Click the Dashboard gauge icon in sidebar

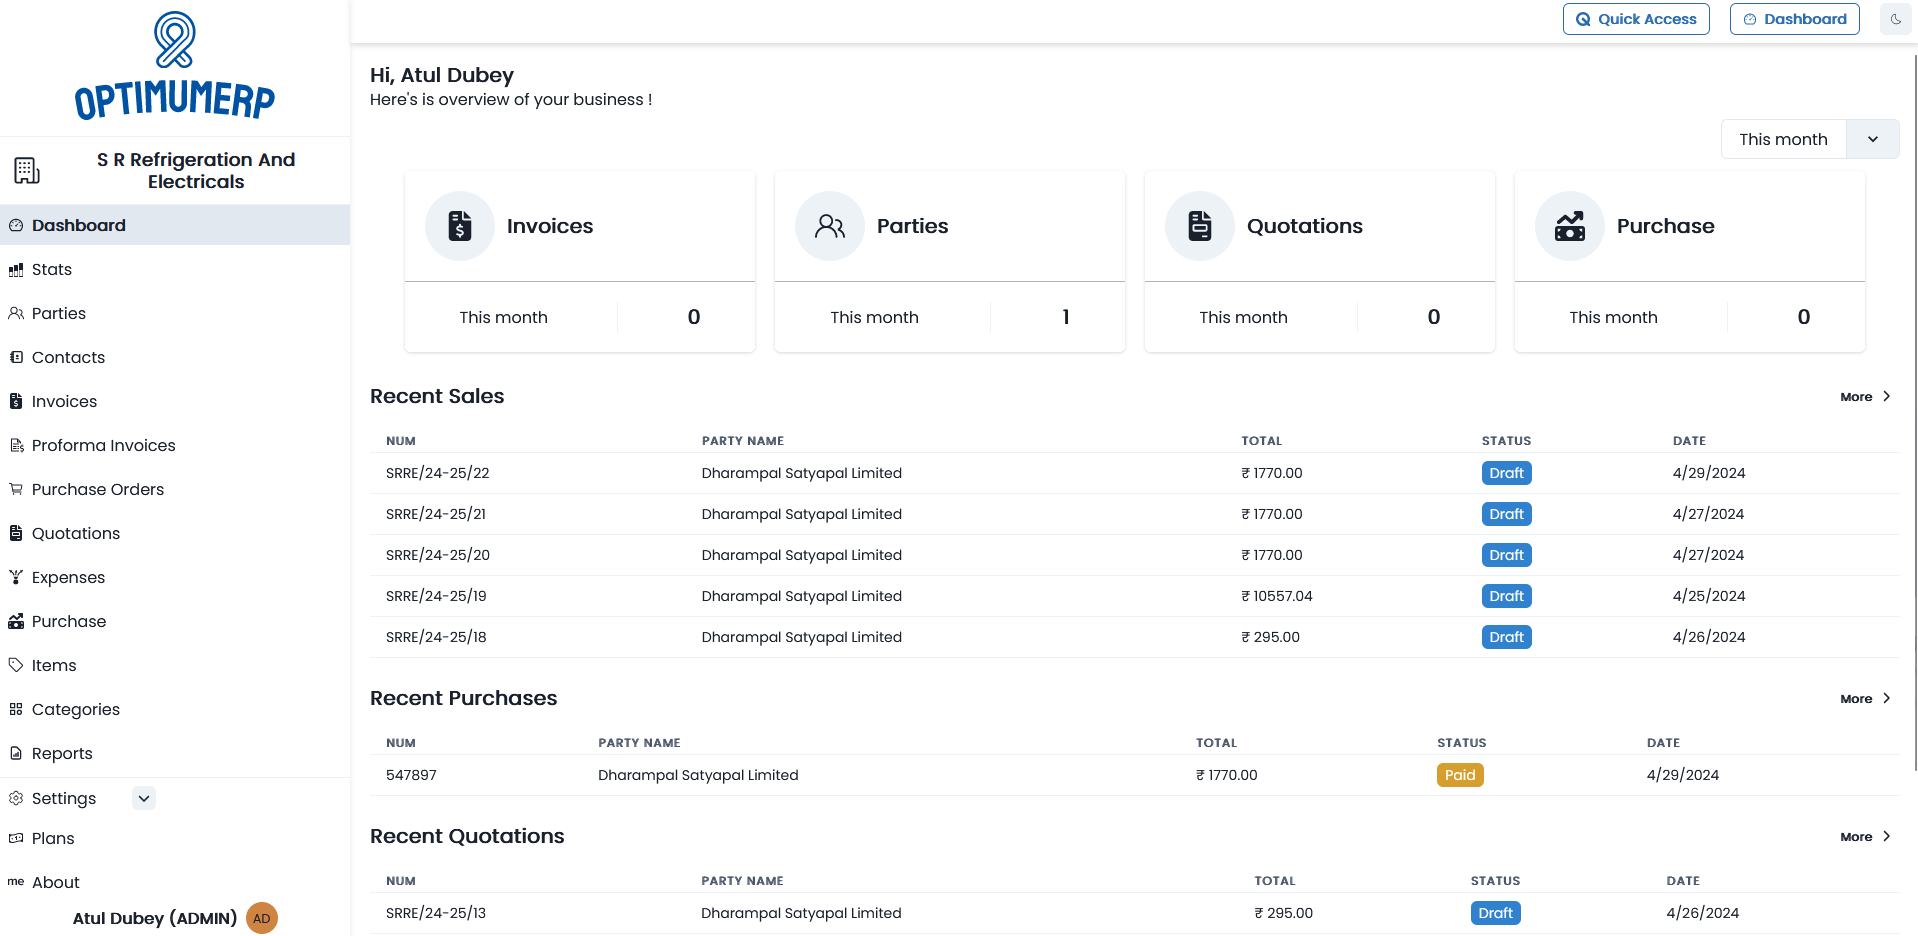(16, 225)
